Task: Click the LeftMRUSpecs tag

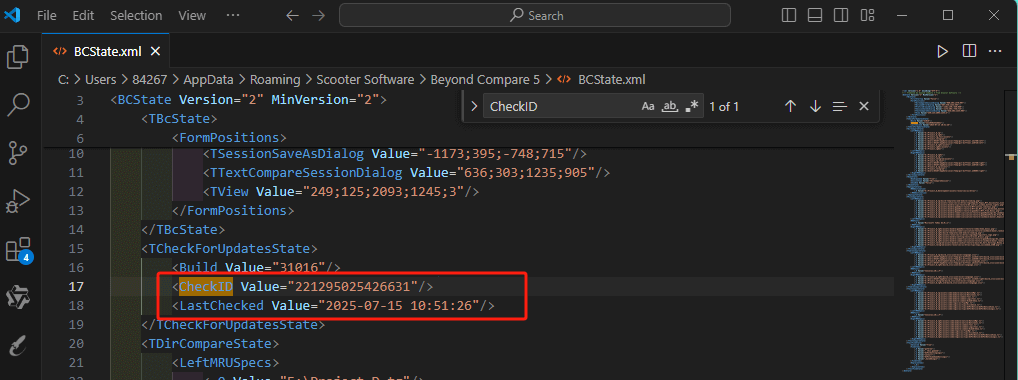Action: tap(225, 362)
